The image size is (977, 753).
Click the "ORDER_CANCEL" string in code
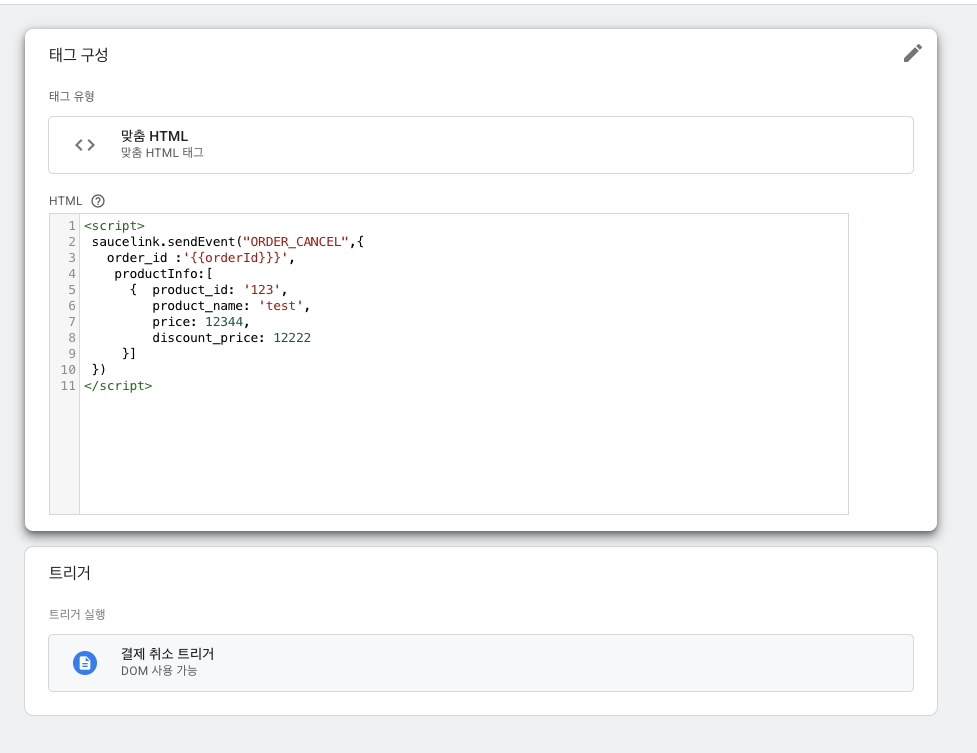[295, 242]
